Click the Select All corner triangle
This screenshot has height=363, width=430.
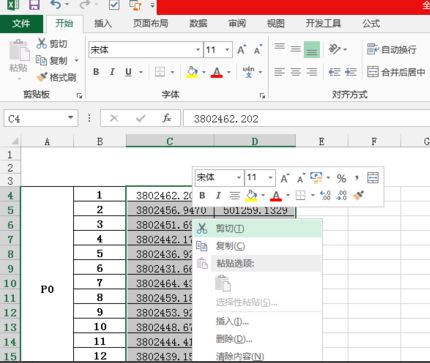pos(14,141)
